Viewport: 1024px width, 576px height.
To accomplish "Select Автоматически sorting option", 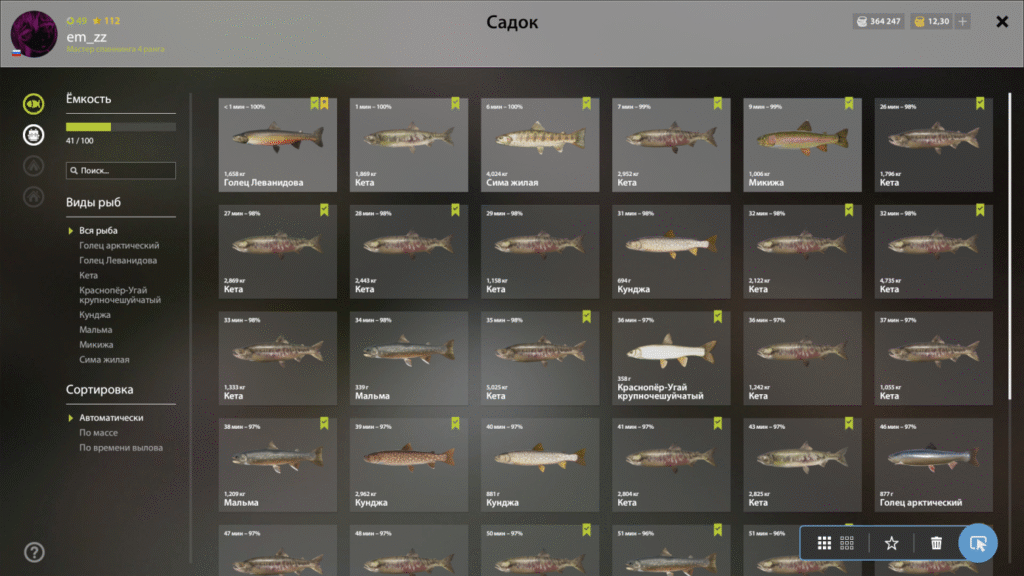I will [111, 418].
